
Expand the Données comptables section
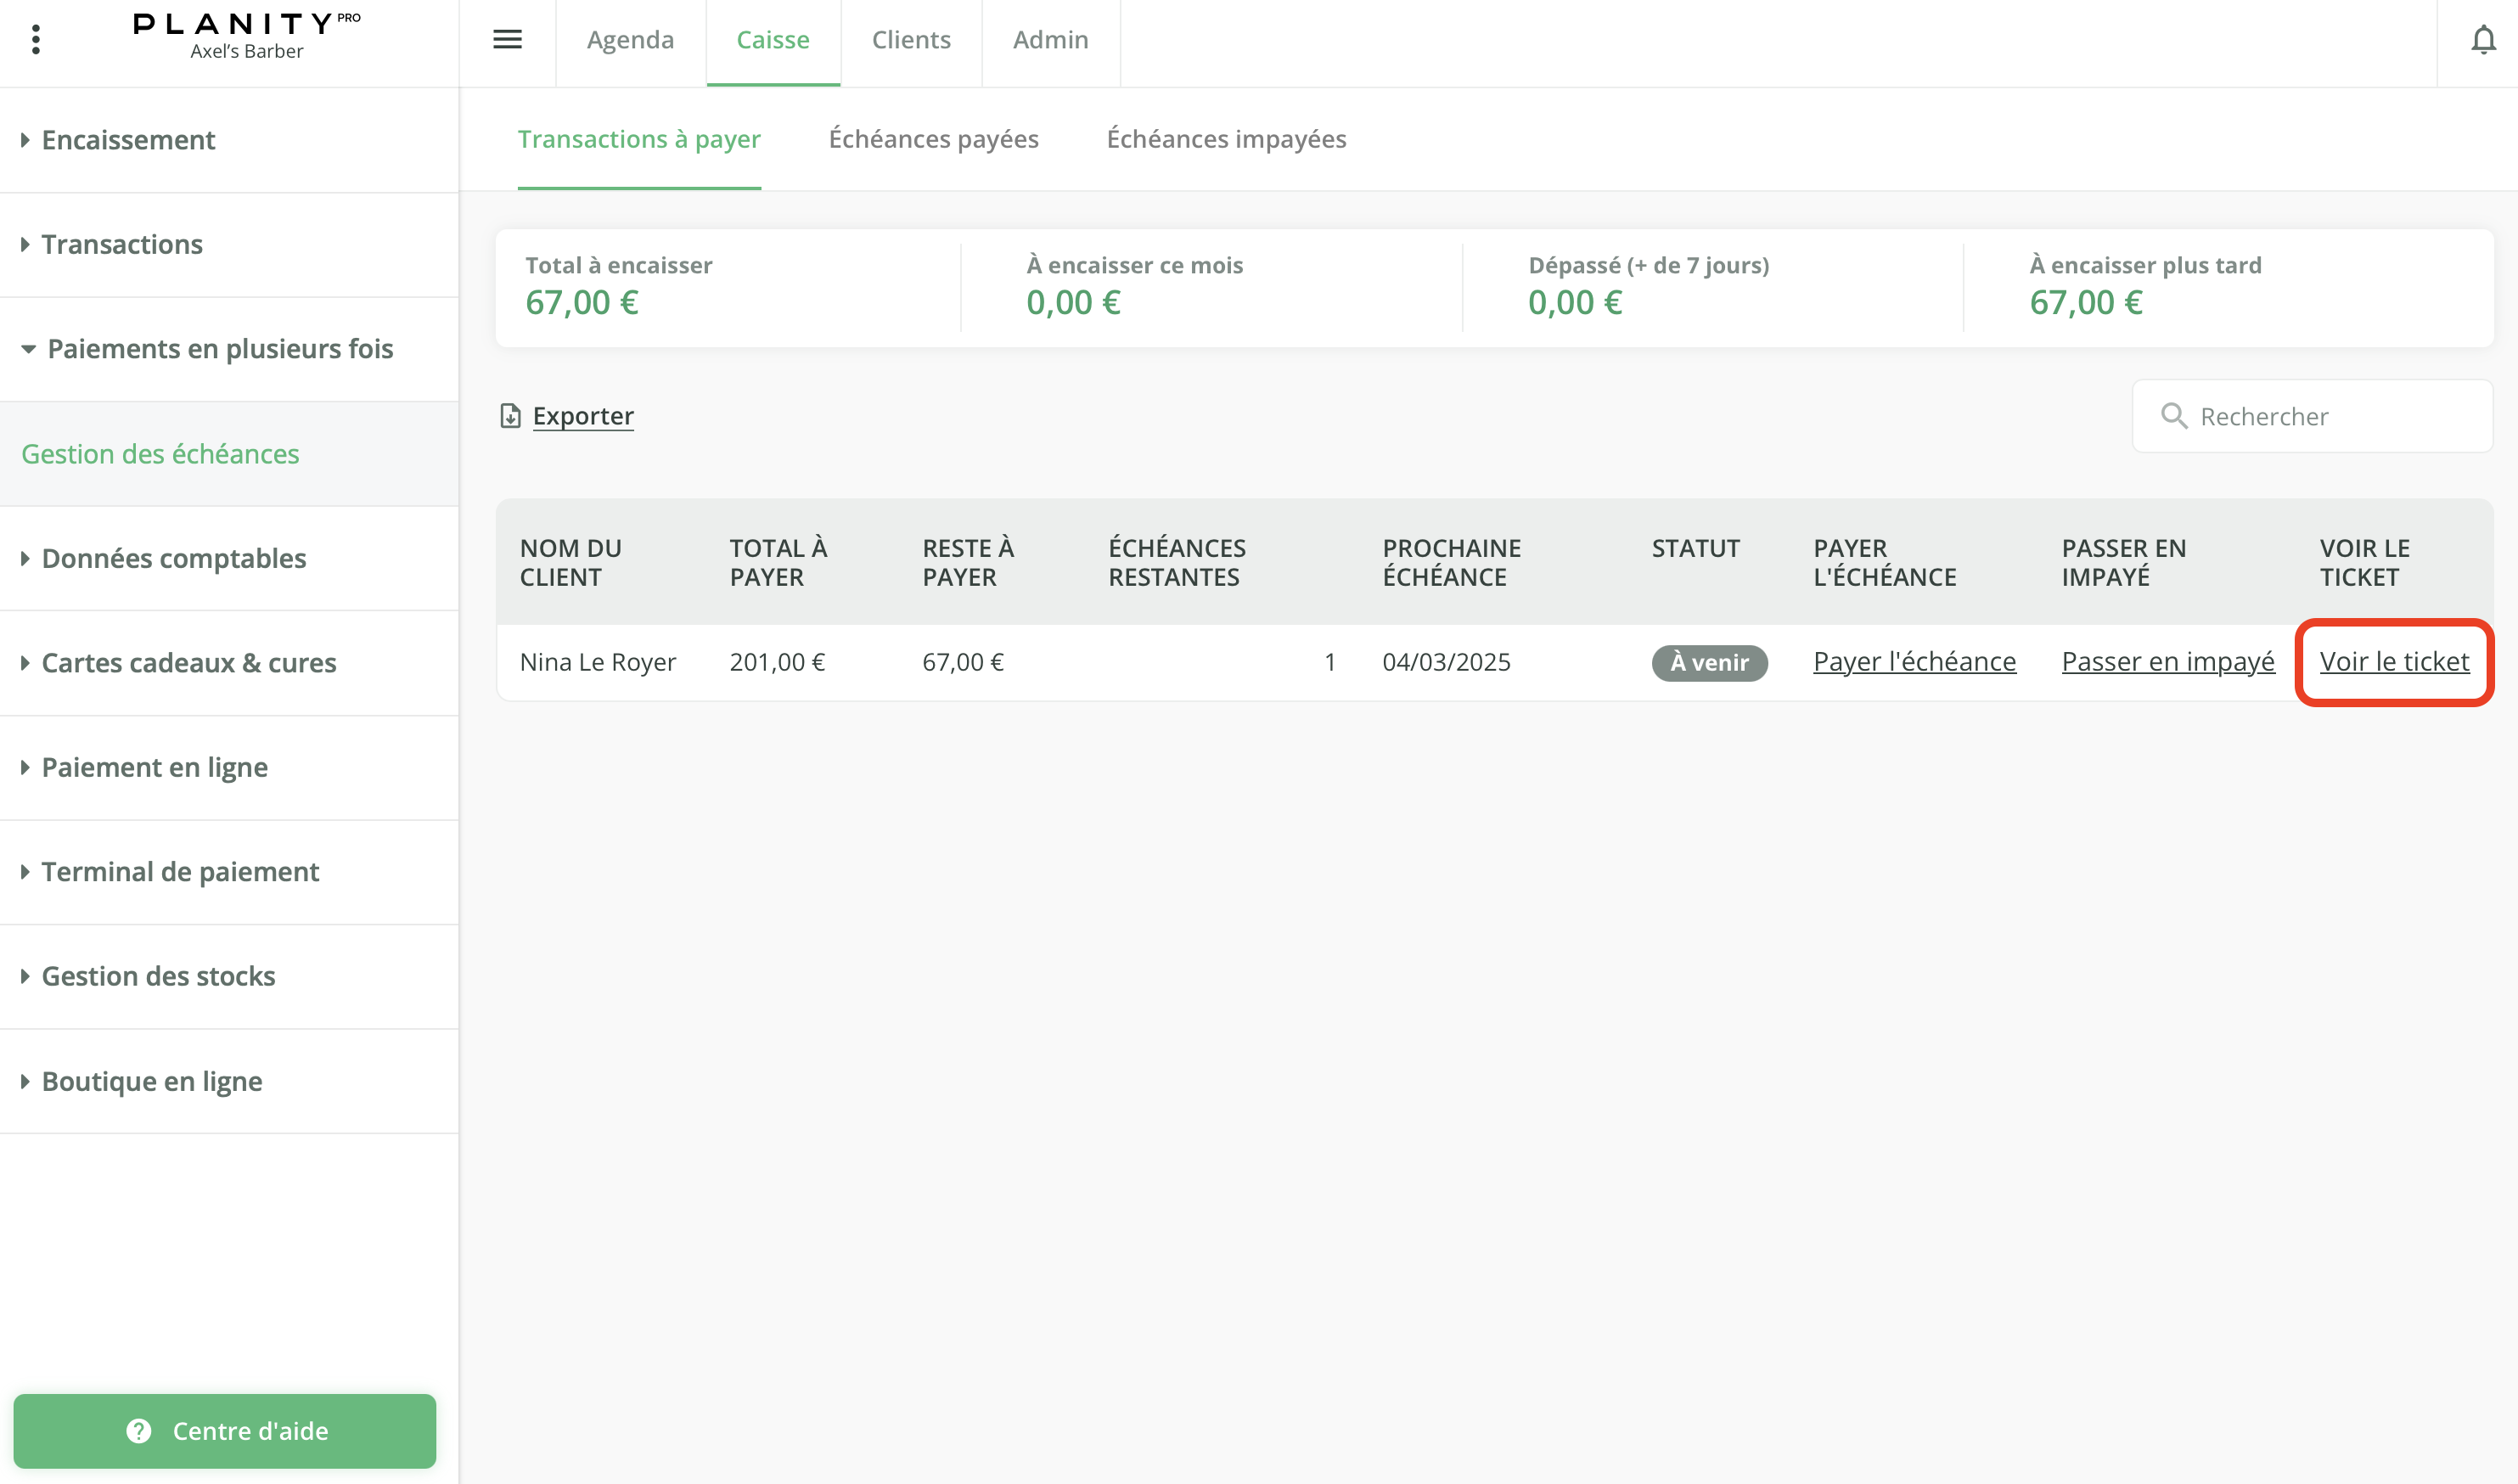174,558
